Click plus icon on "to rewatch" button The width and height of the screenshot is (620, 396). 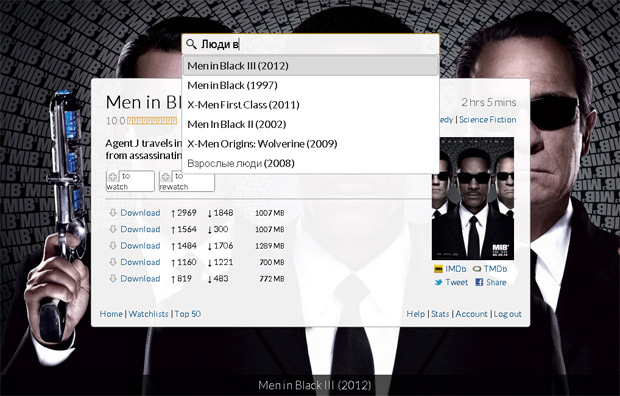coord(166,177)
